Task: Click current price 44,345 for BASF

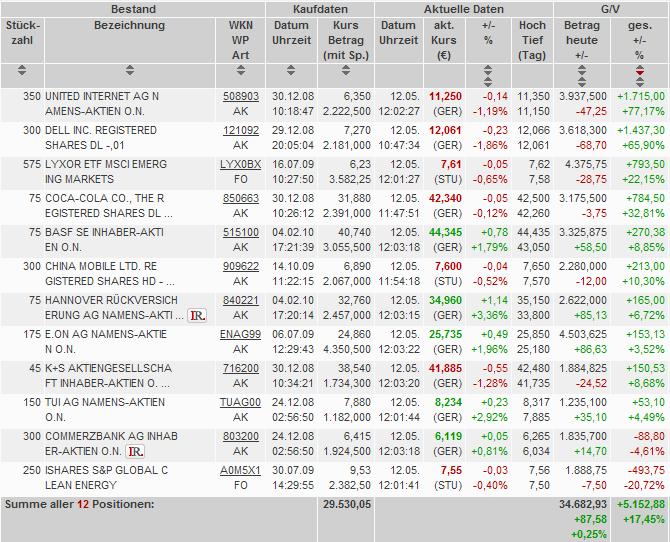Action: (445, 233)
